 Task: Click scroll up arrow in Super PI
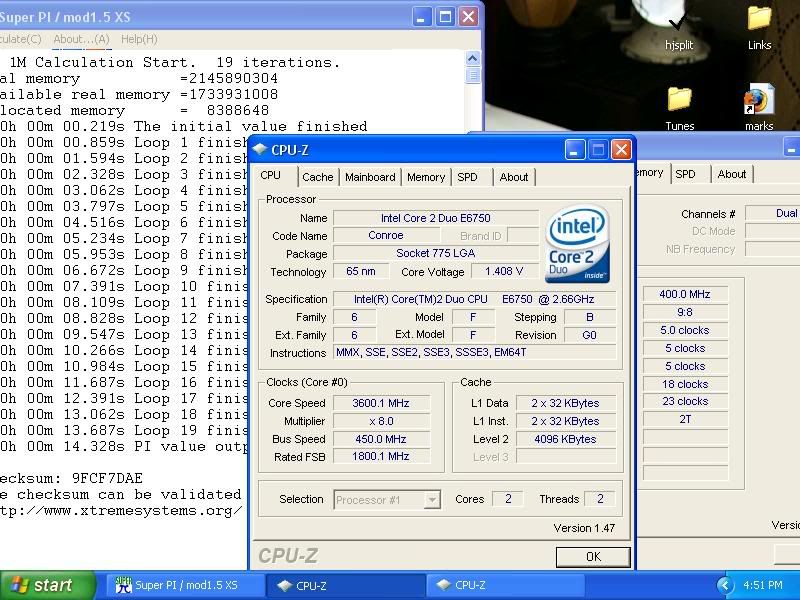pyautogui.click(x=472, y=58)
